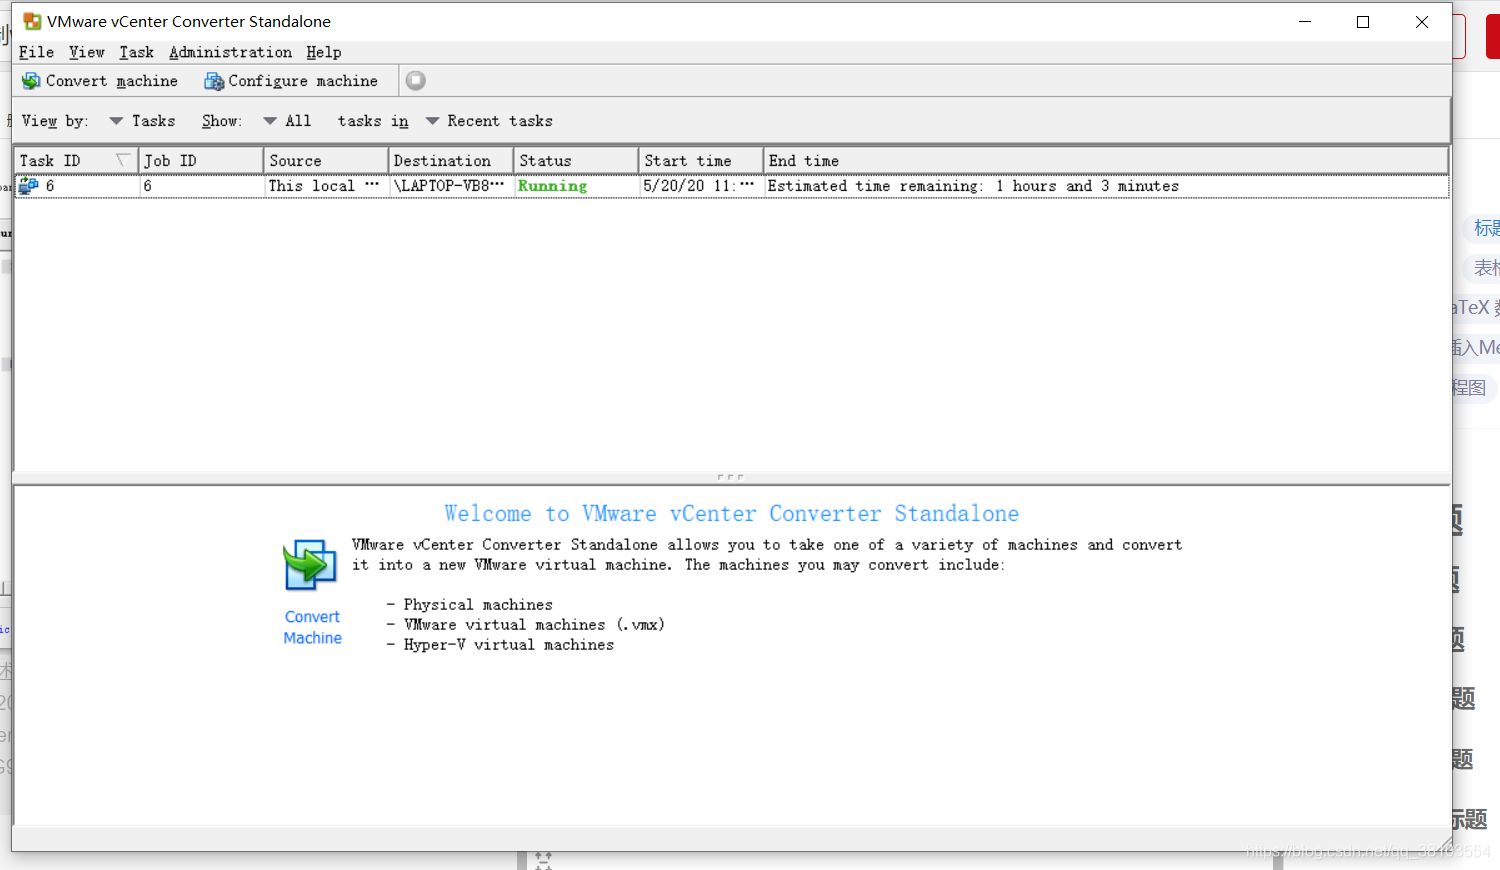Click the VMware Converter title bar icon
This screenshot has height=870, width=1500.
coord(32,21)
